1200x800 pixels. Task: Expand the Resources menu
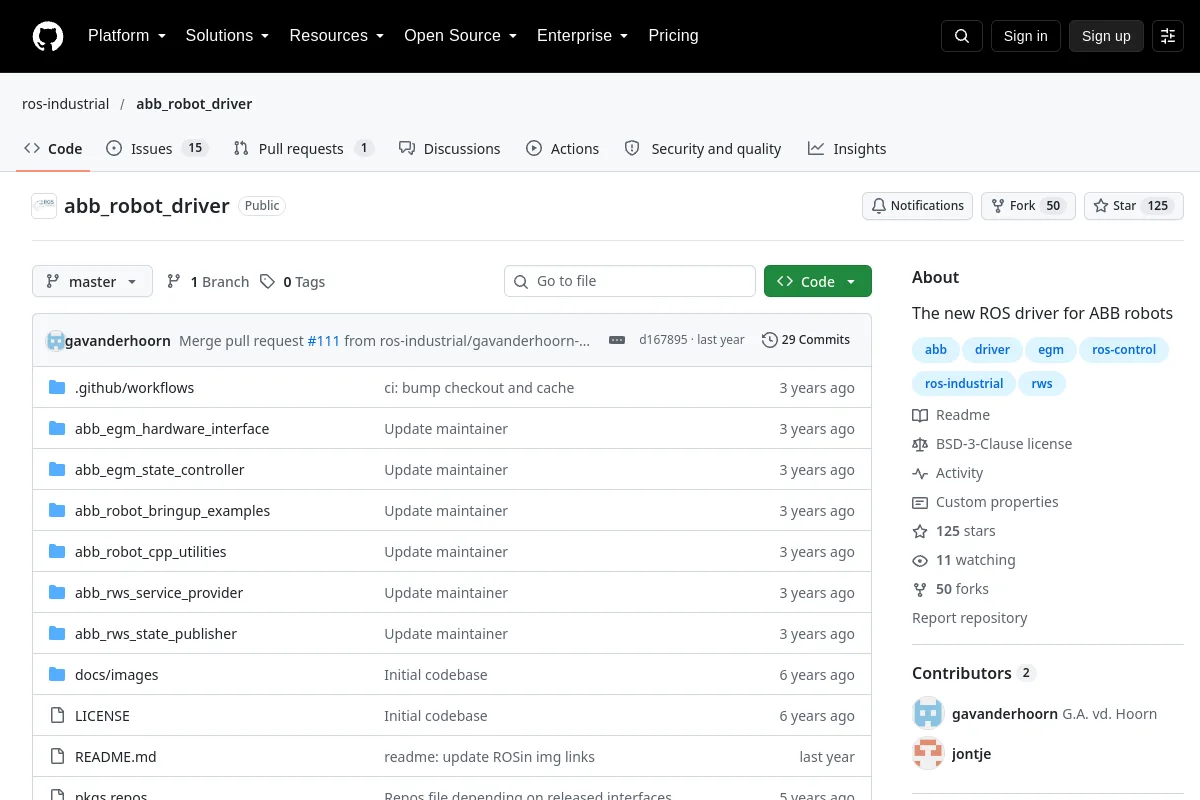[x=337, y=36]
